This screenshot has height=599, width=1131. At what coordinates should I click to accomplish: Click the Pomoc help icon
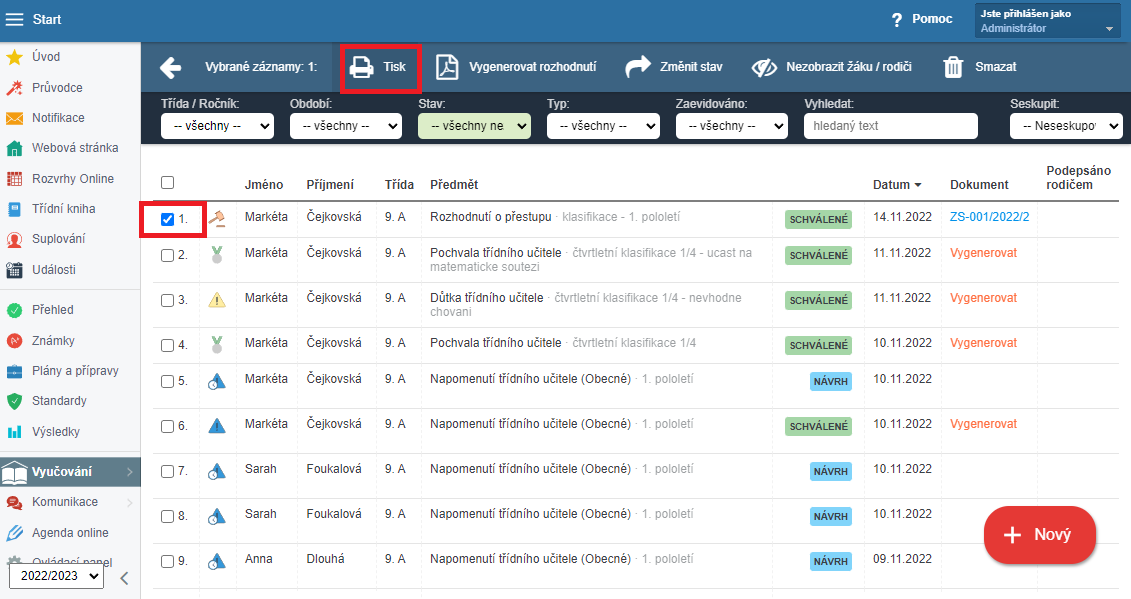897,20
